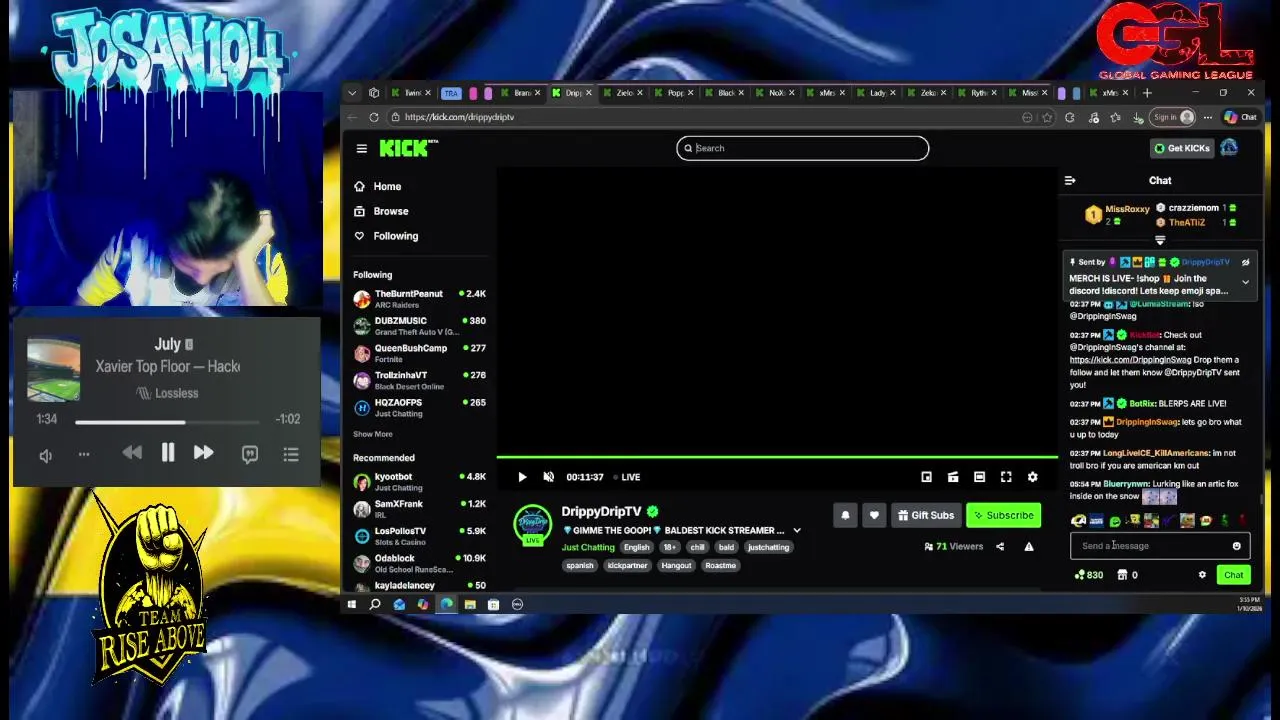The height and width of the screenshot is (720, 1280).
Task: Open LosPollosTV recommended channel
Action: click(x=420, y=535)
